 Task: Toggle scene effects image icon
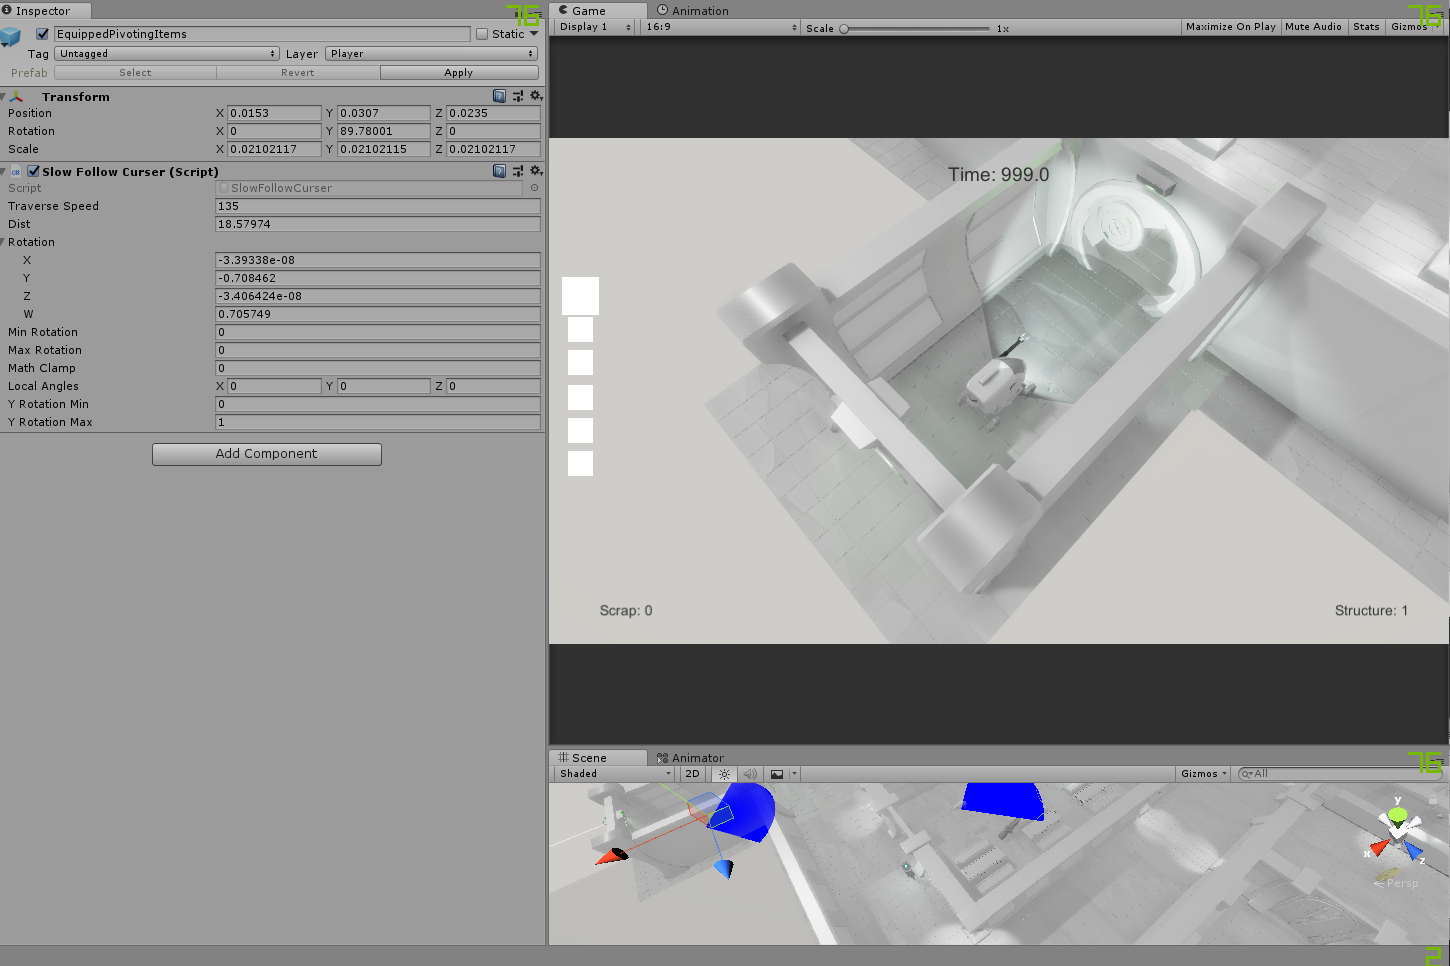point(777,774)
